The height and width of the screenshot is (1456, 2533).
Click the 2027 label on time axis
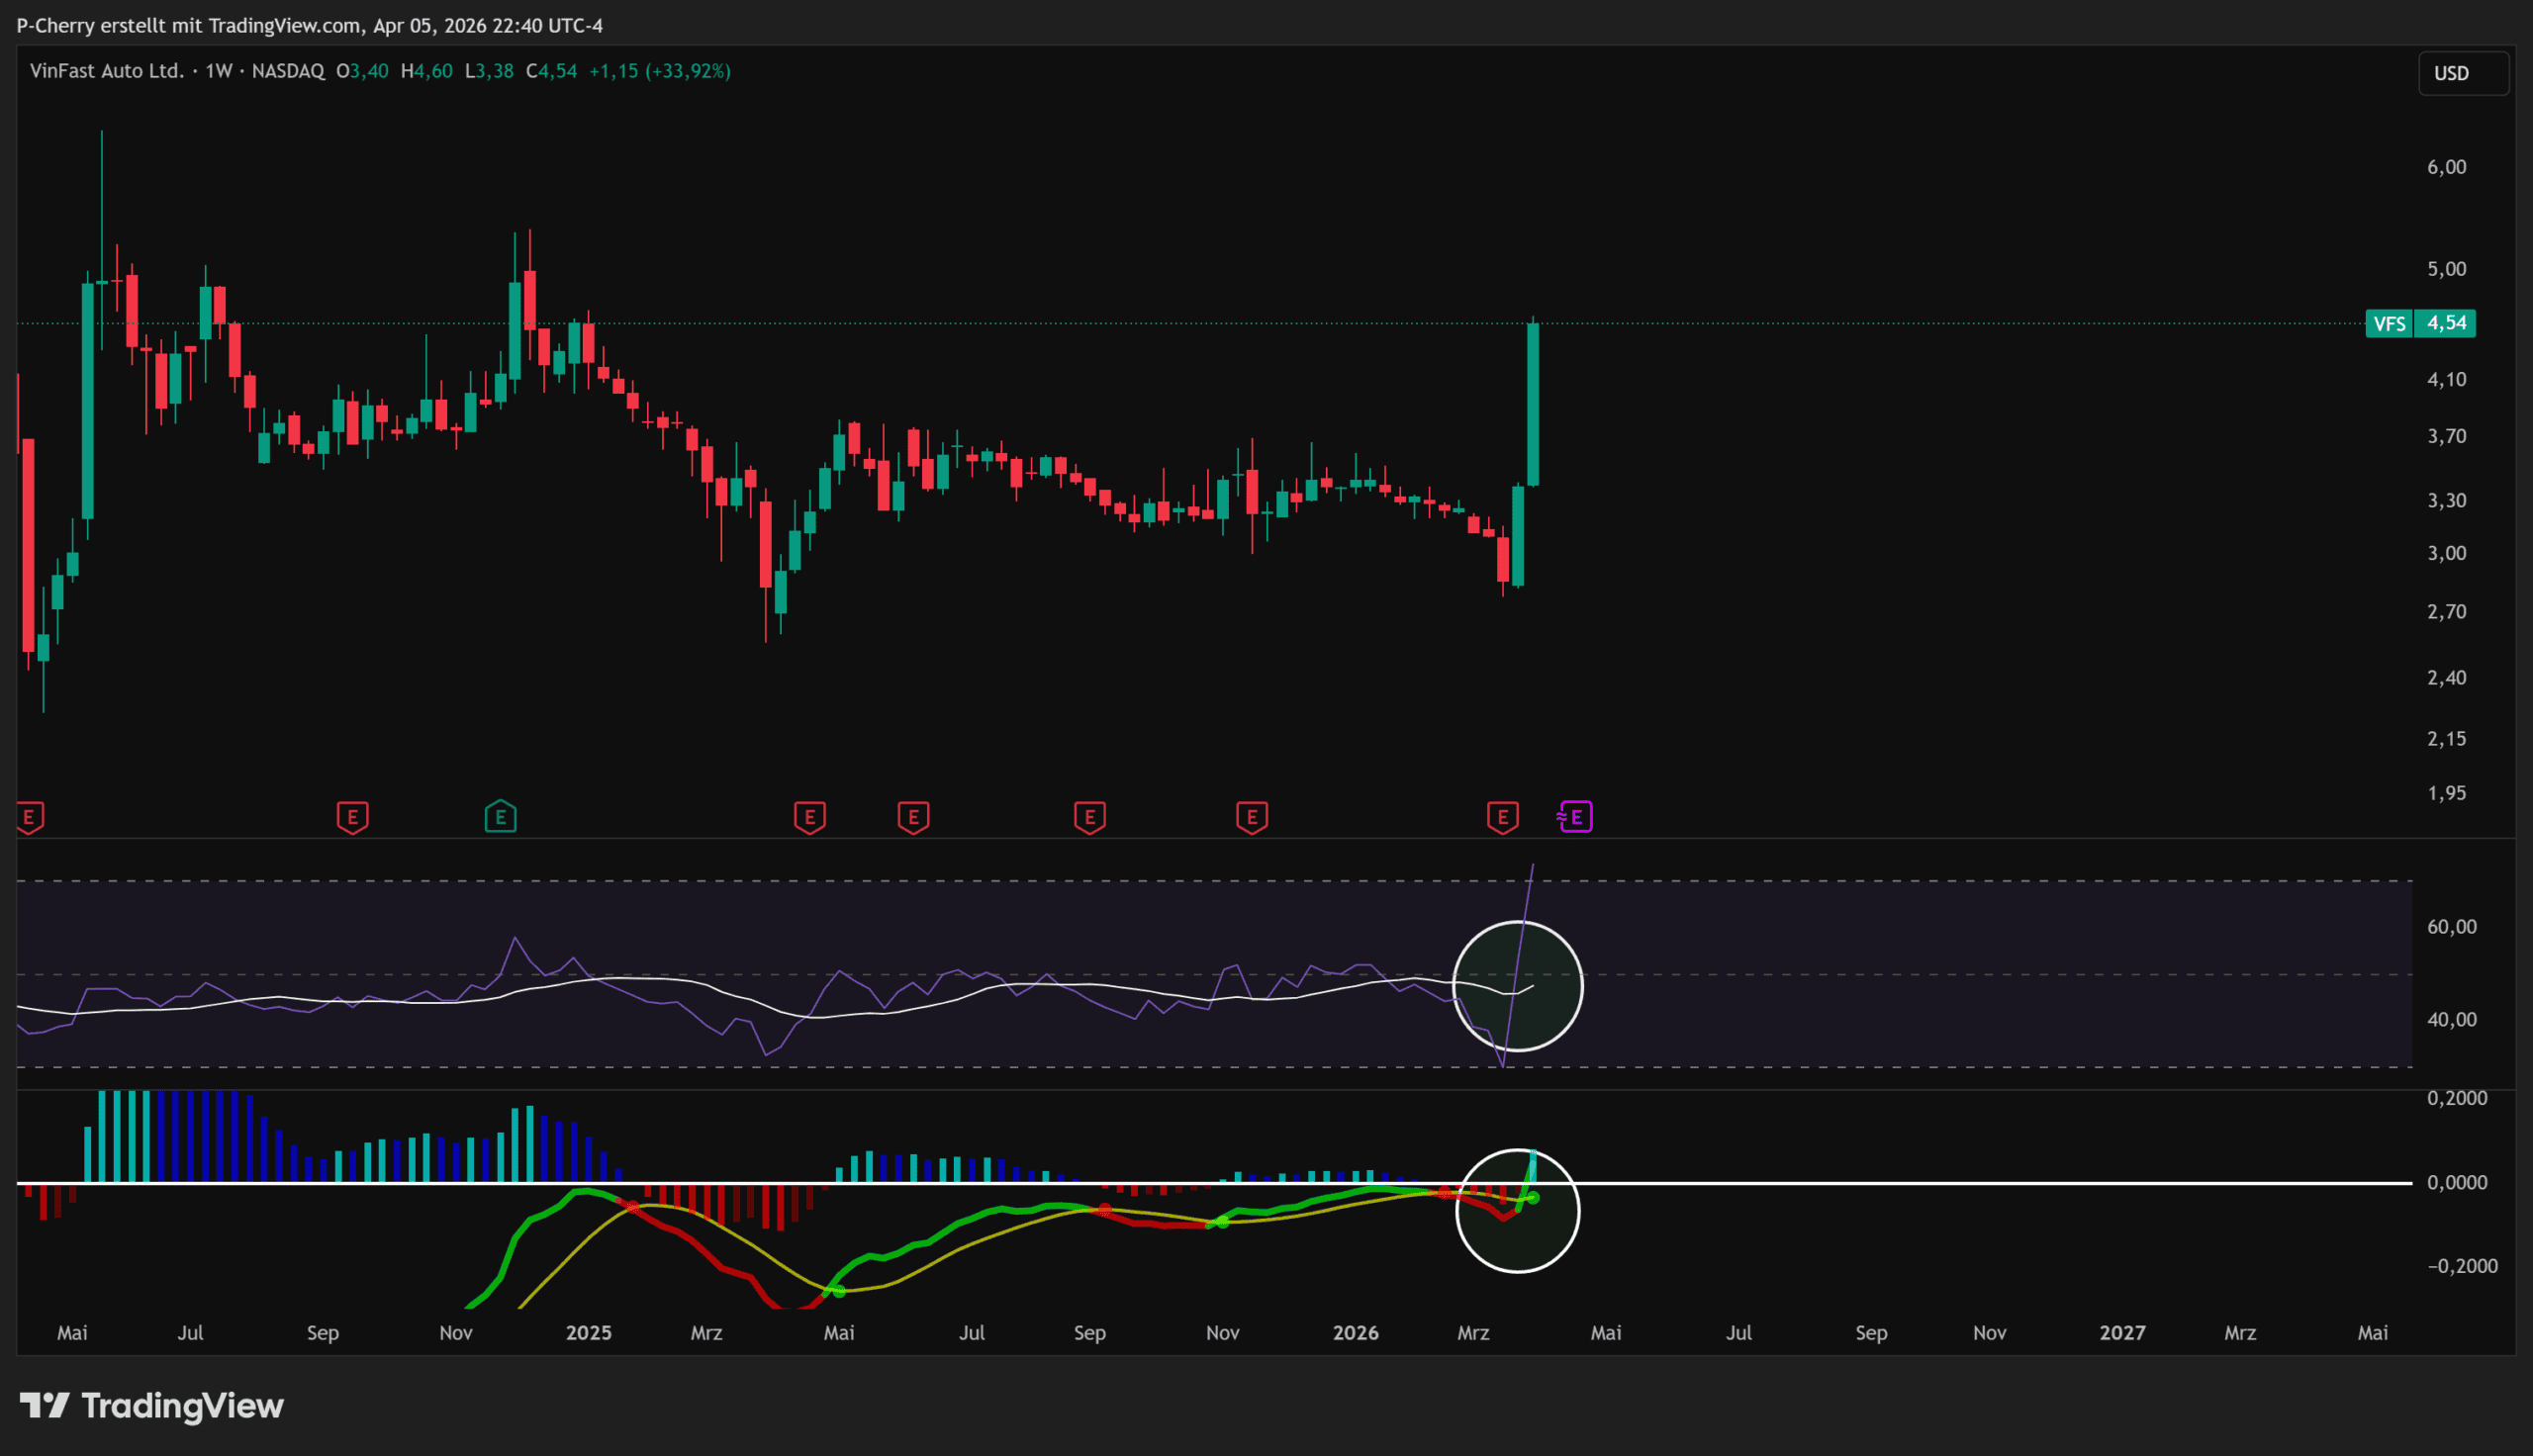click(2121, 1332)
